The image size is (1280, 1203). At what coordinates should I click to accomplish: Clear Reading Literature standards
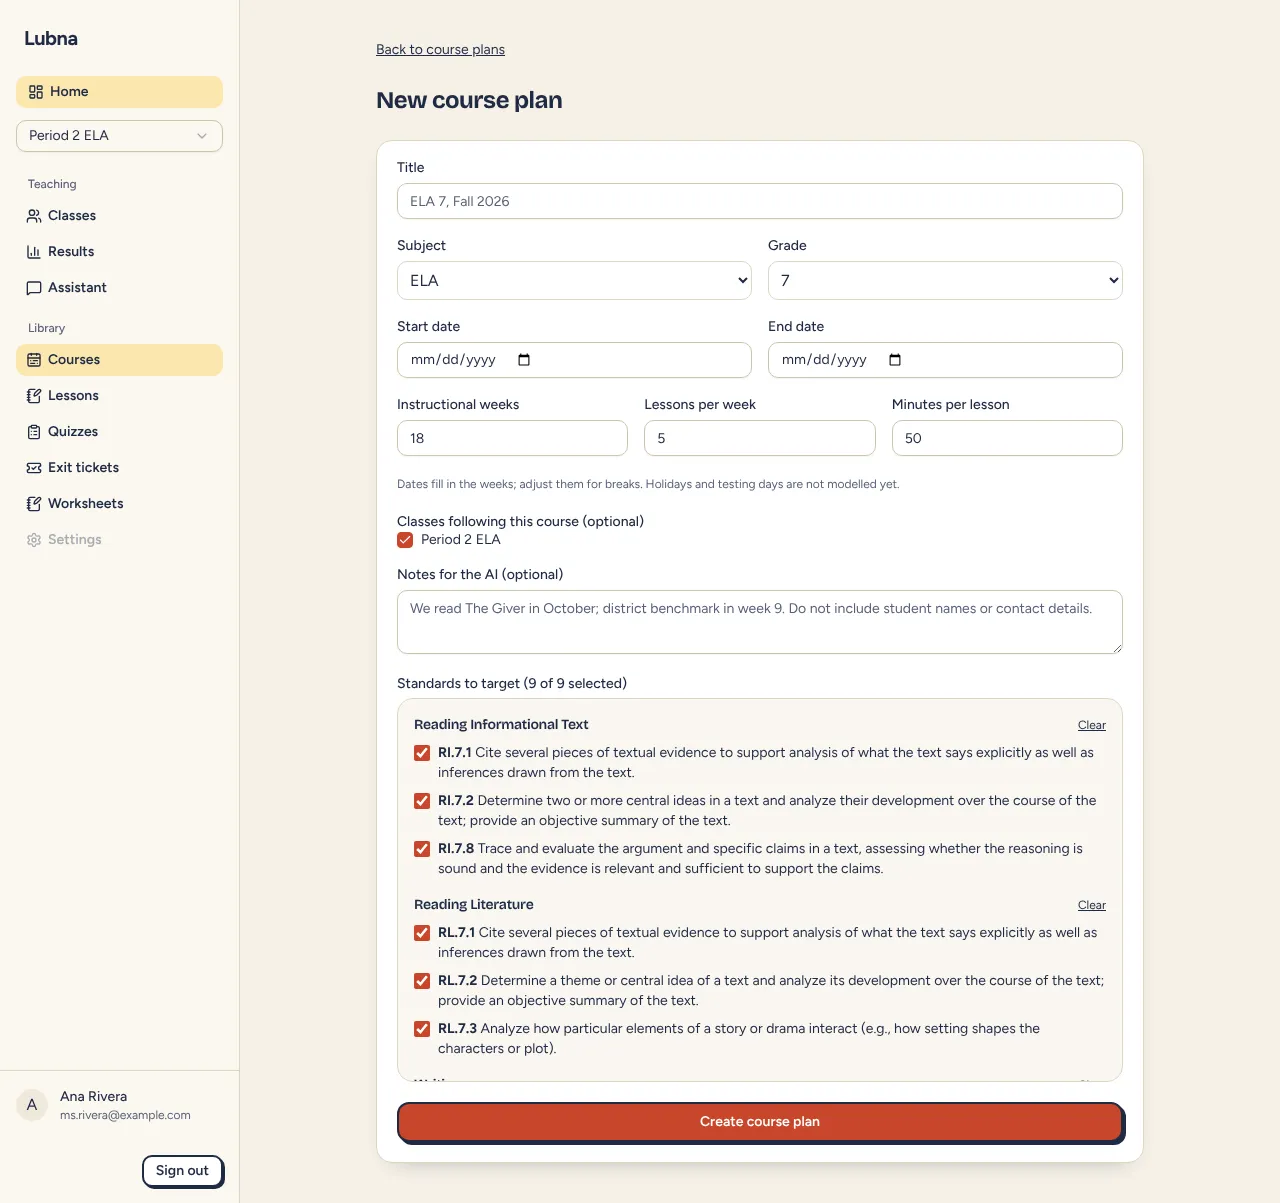[1092, 906]
